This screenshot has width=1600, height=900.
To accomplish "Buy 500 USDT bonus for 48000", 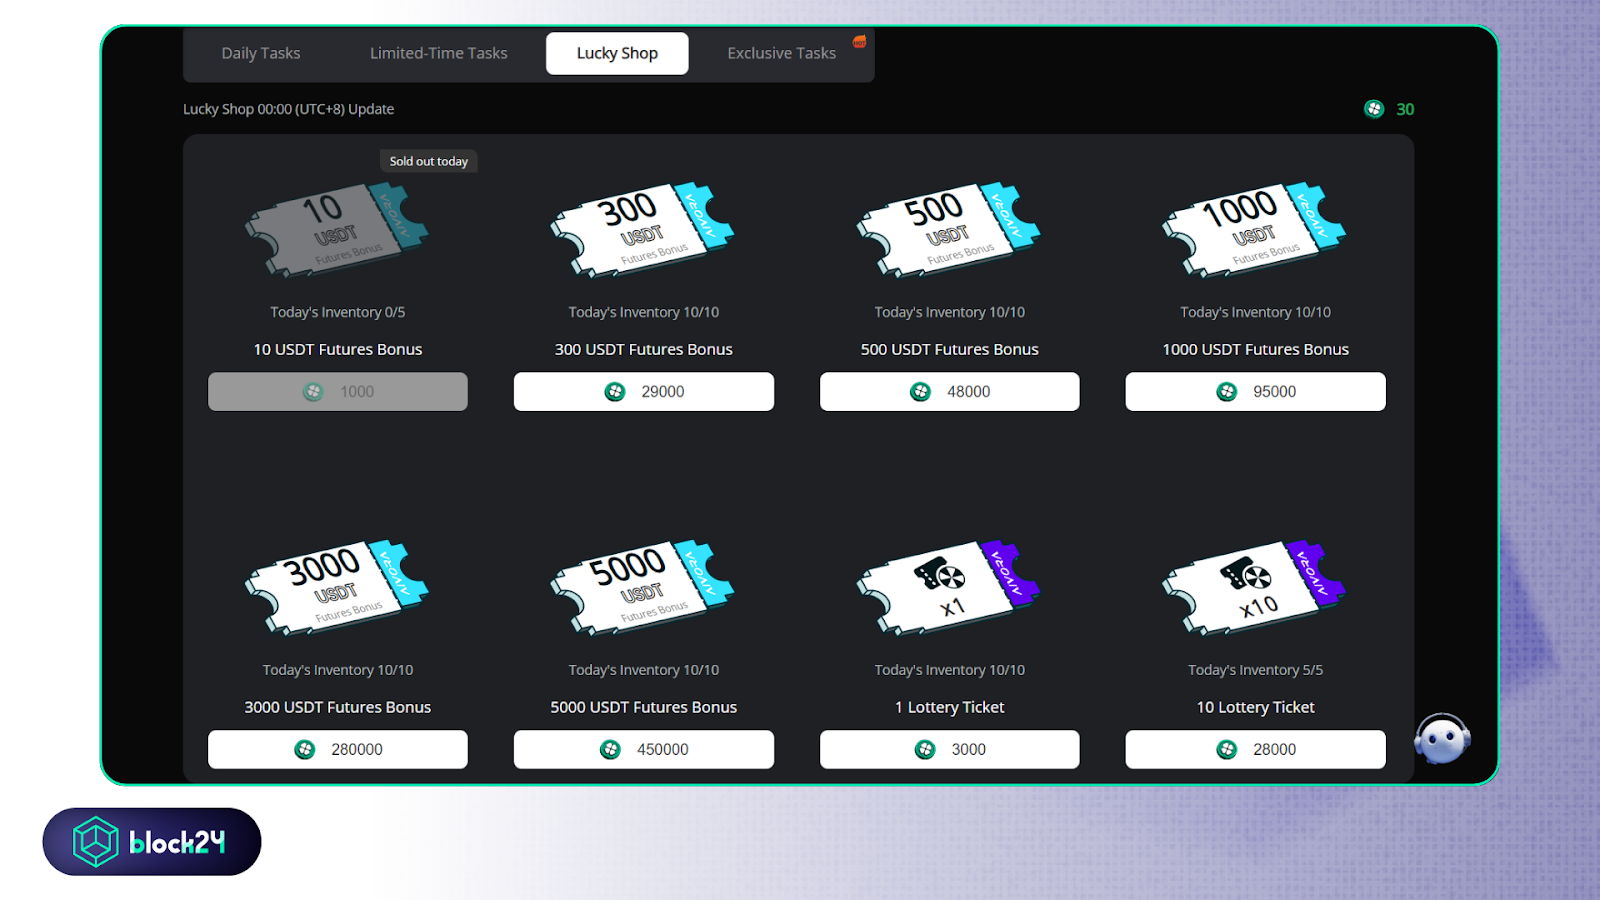I will [950, 392].
